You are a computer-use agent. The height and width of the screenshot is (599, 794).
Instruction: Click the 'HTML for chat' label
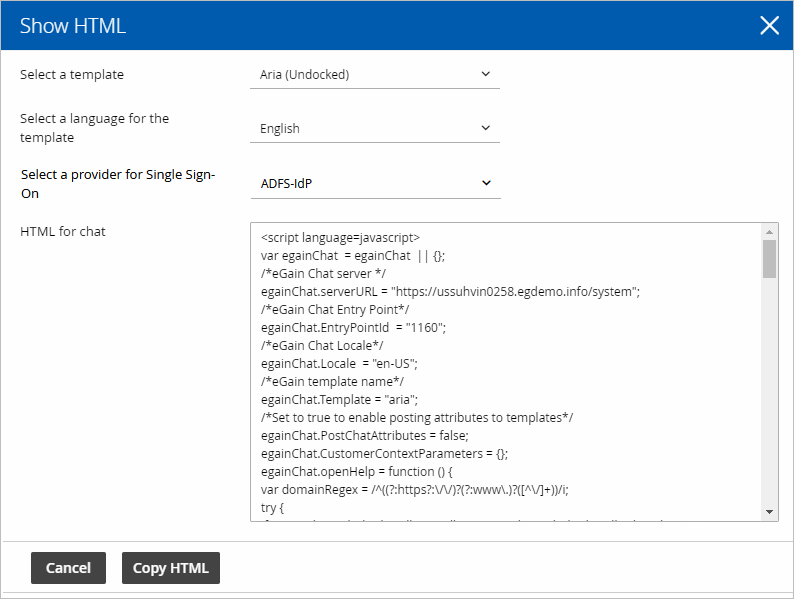(x=63, y=231)
